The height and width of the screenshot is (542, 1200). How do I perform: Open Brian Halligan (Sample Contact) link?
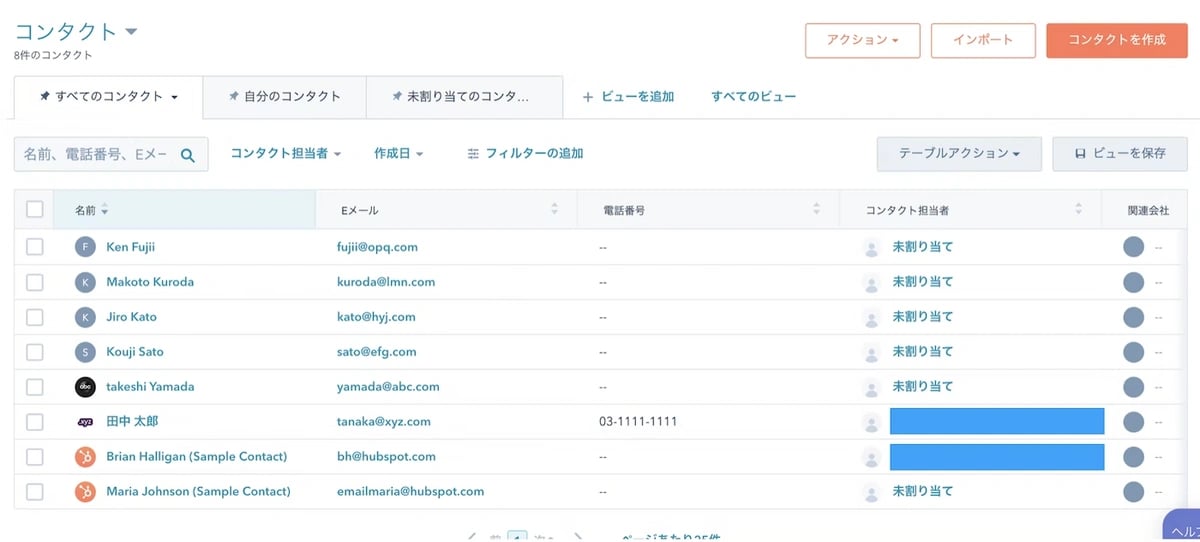[197, 457]
